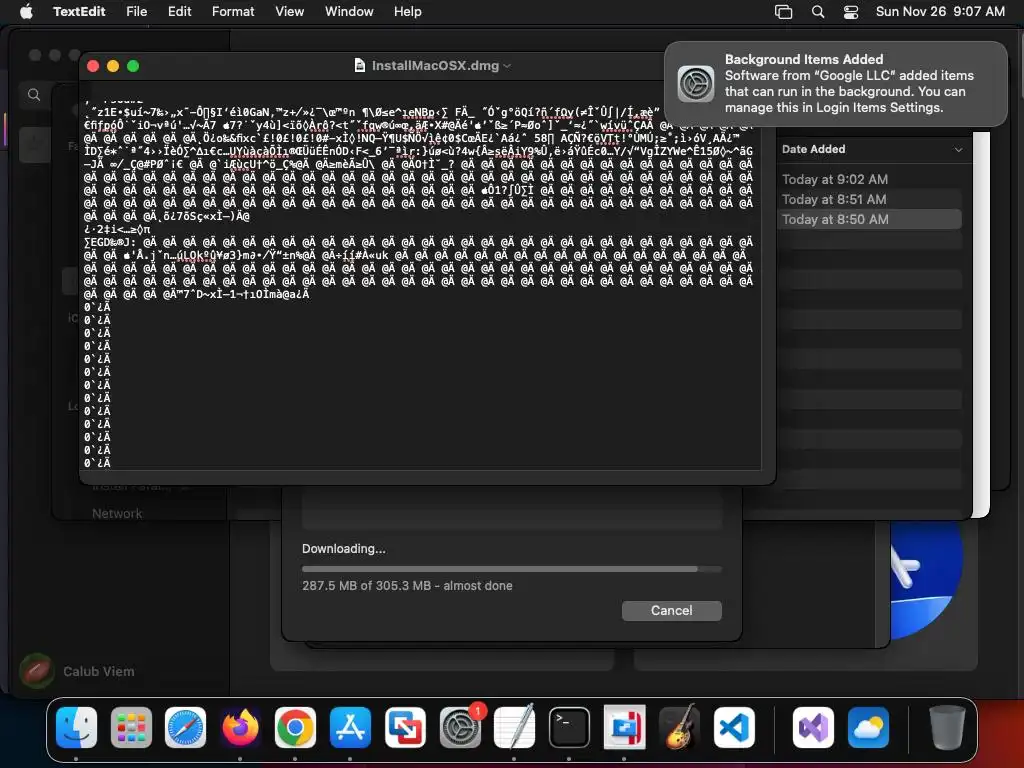Click the Calub Viem account name
The height and width of the screenshot is (768, 1024).
click(99, 671)
